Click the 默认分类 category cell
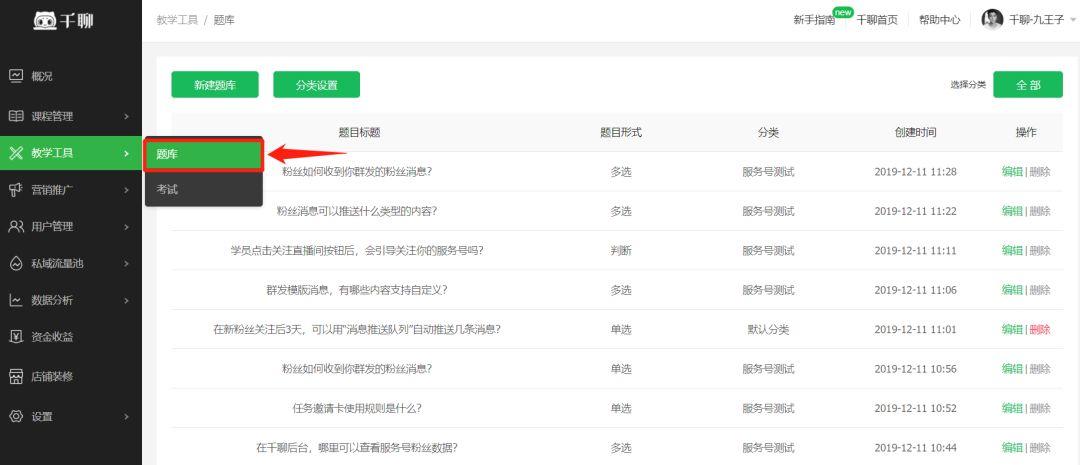This screenshot has height=465, width=1080. point(768,329)
